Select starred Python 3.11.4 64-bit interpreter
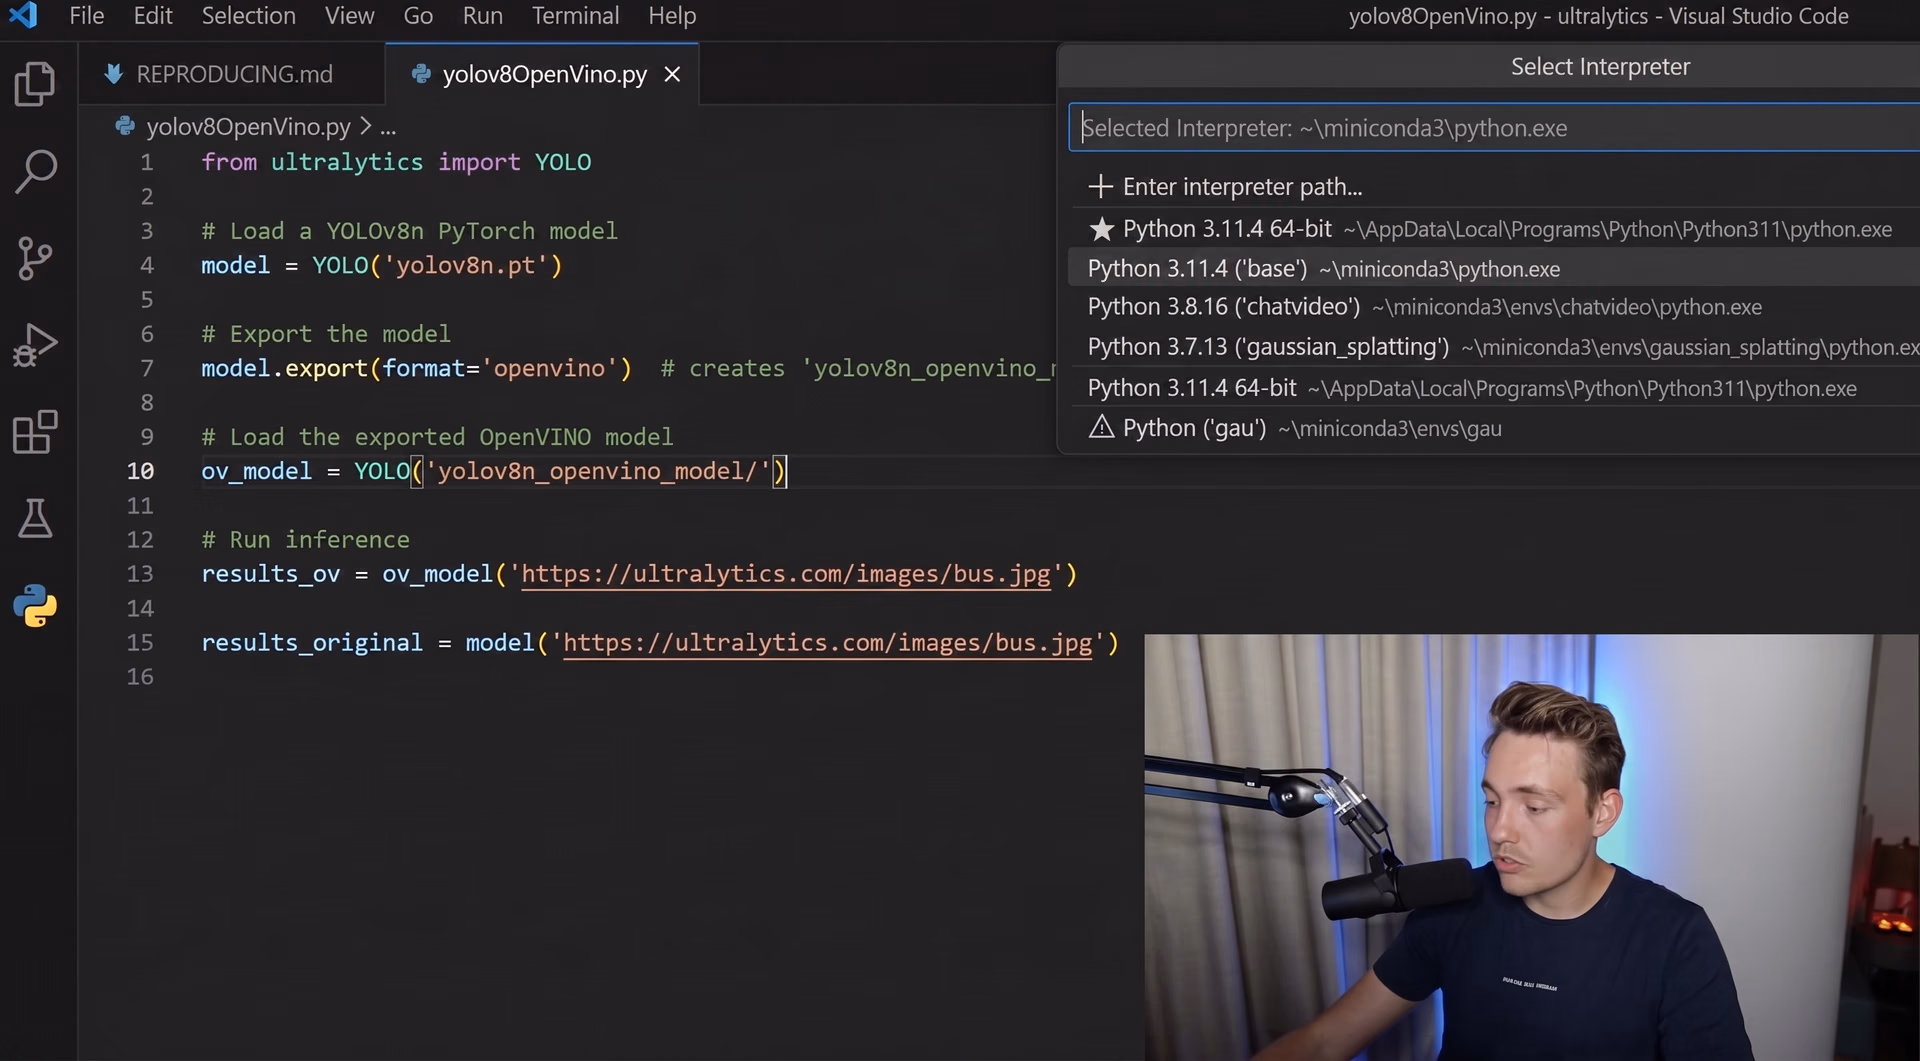Viewport: 1920px width, 1061px height. [1495, 229]
